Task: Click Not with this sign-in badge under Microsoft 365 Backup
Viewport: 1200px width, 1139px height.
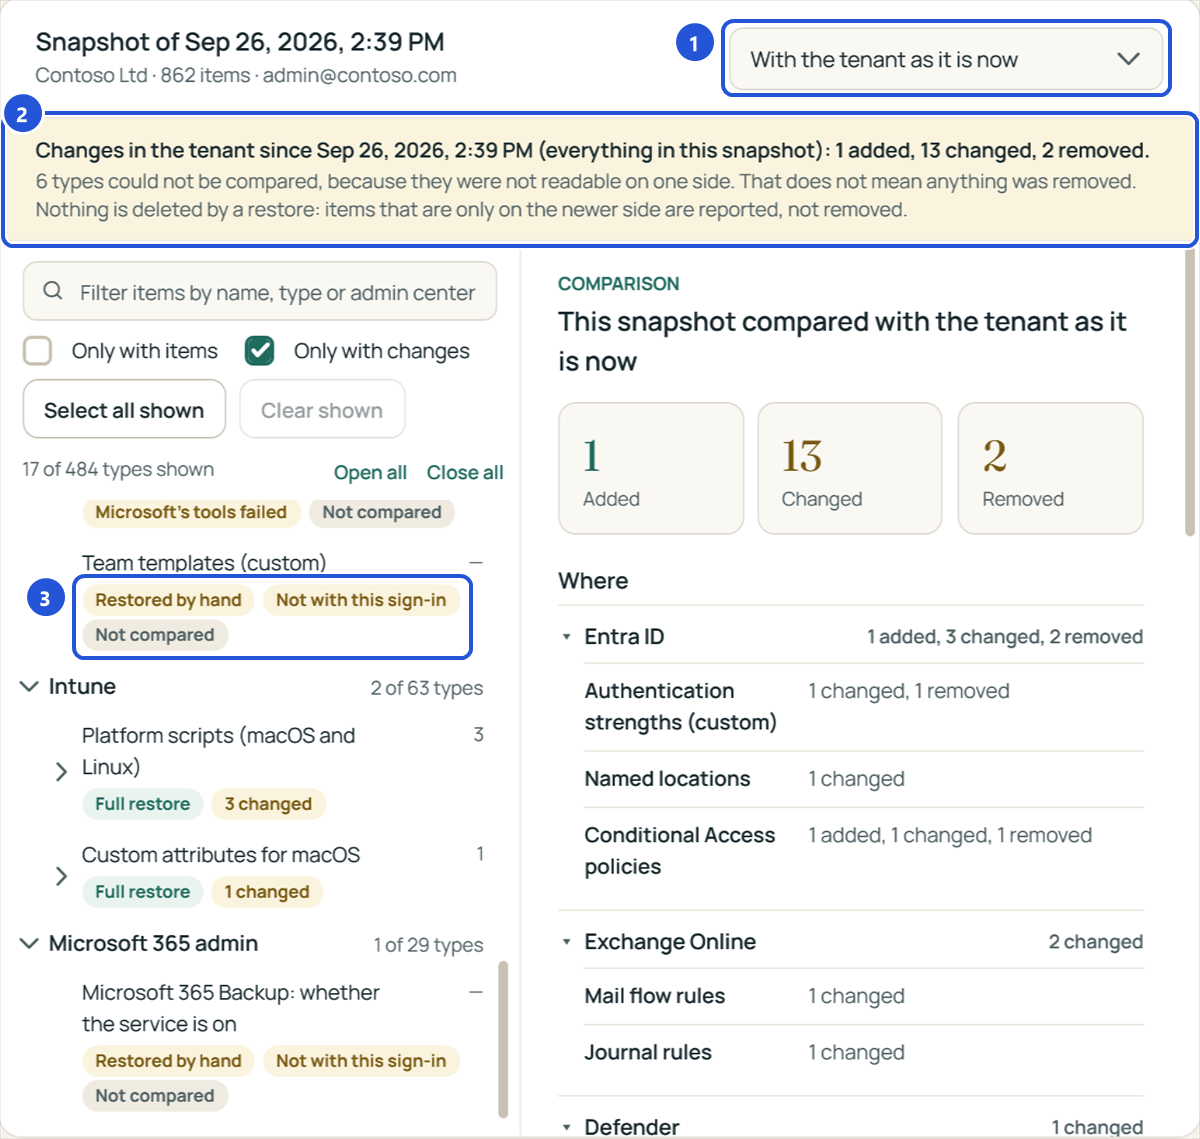Action: tap(361, 1061)
